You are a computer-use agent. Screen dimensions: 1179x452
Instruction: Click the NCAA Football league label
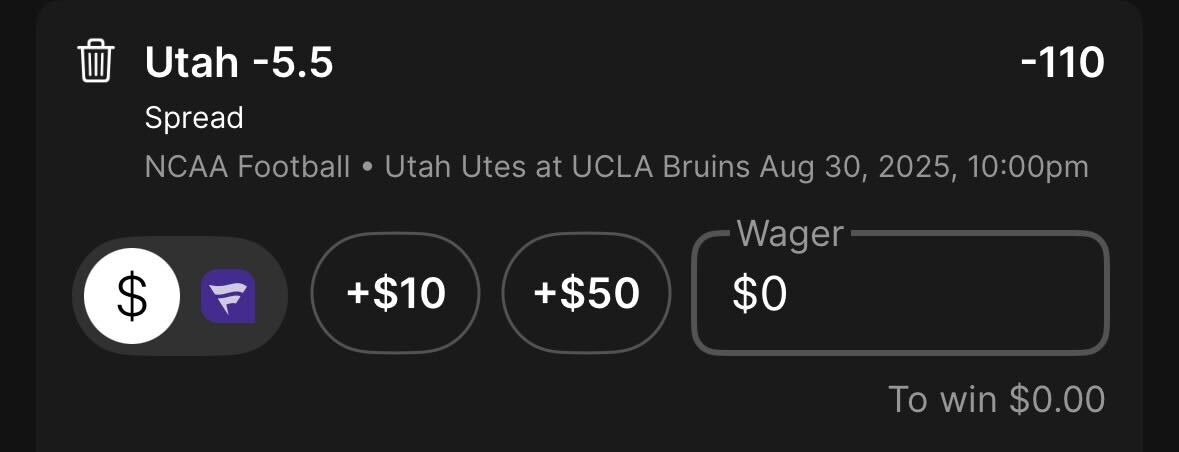tap(247, 167)
